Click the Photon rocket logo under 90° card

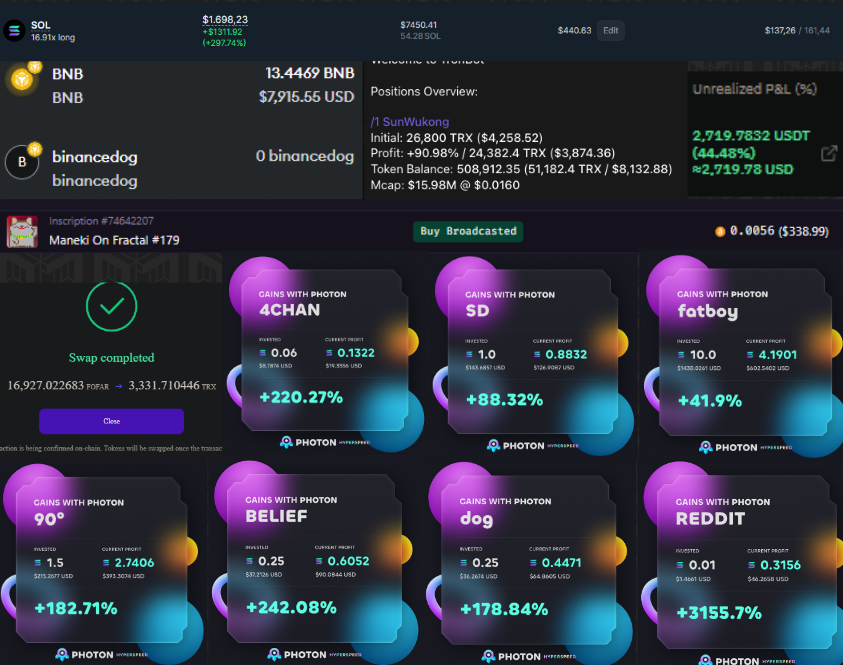click(x=62, y=654)
